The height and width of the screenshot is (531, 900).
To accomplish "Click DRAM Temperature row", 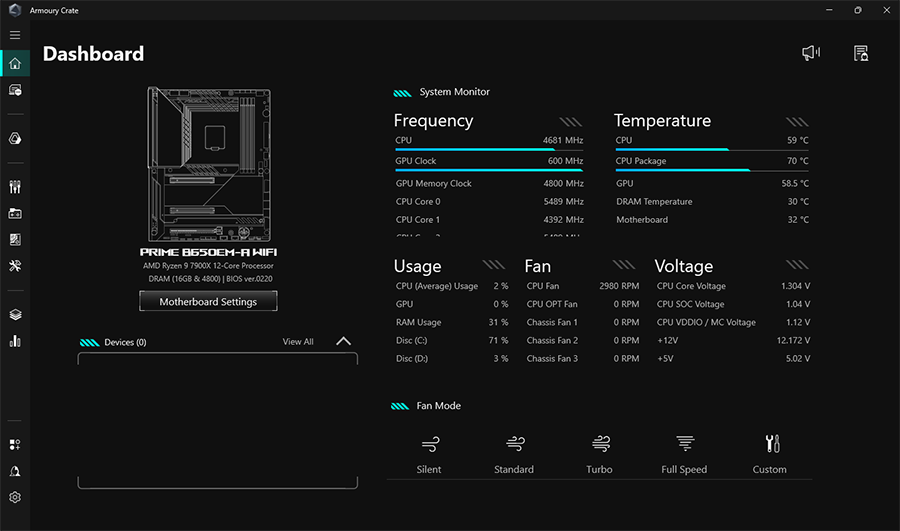I will 712,201.
